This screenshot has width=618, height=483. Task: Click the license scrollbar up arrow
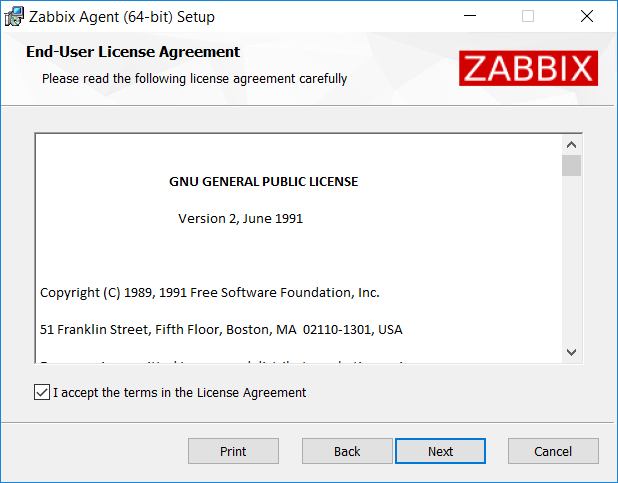coord(571,144)
